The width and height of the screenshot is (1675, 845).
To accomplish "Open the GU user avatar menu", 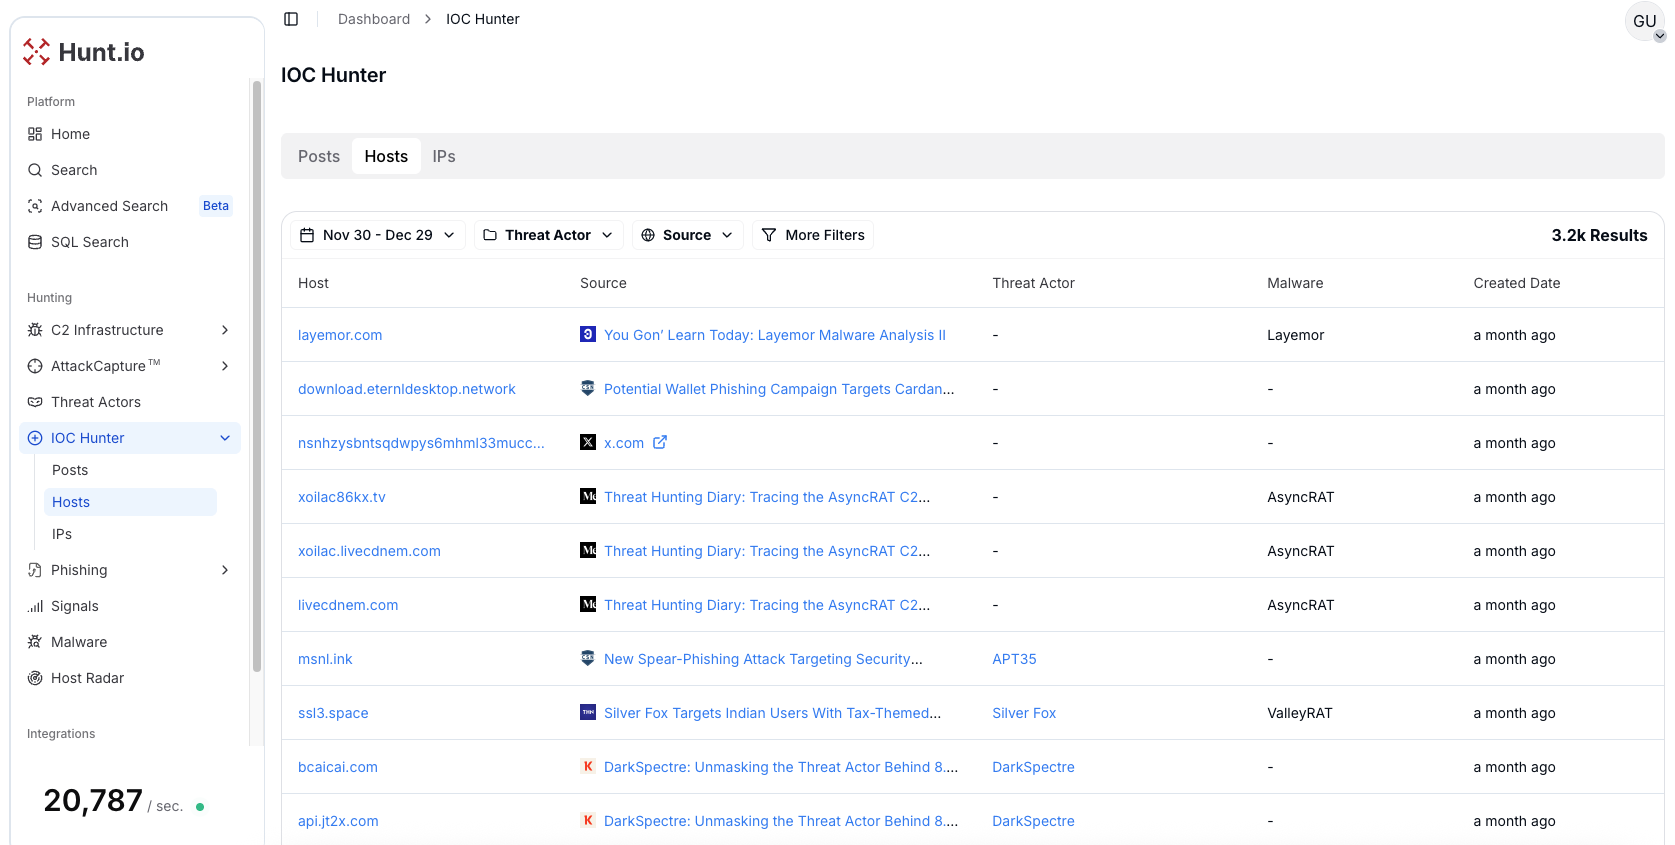I will tap(1645, 21).
